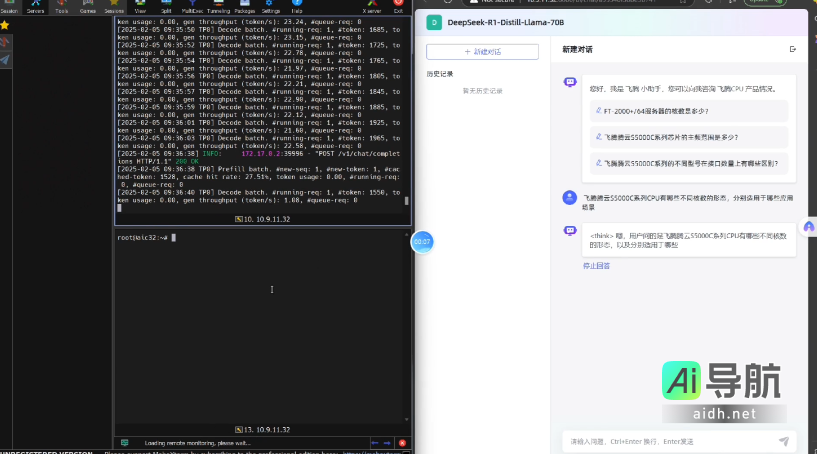Open the Tools toolbar button

(61, 6)
